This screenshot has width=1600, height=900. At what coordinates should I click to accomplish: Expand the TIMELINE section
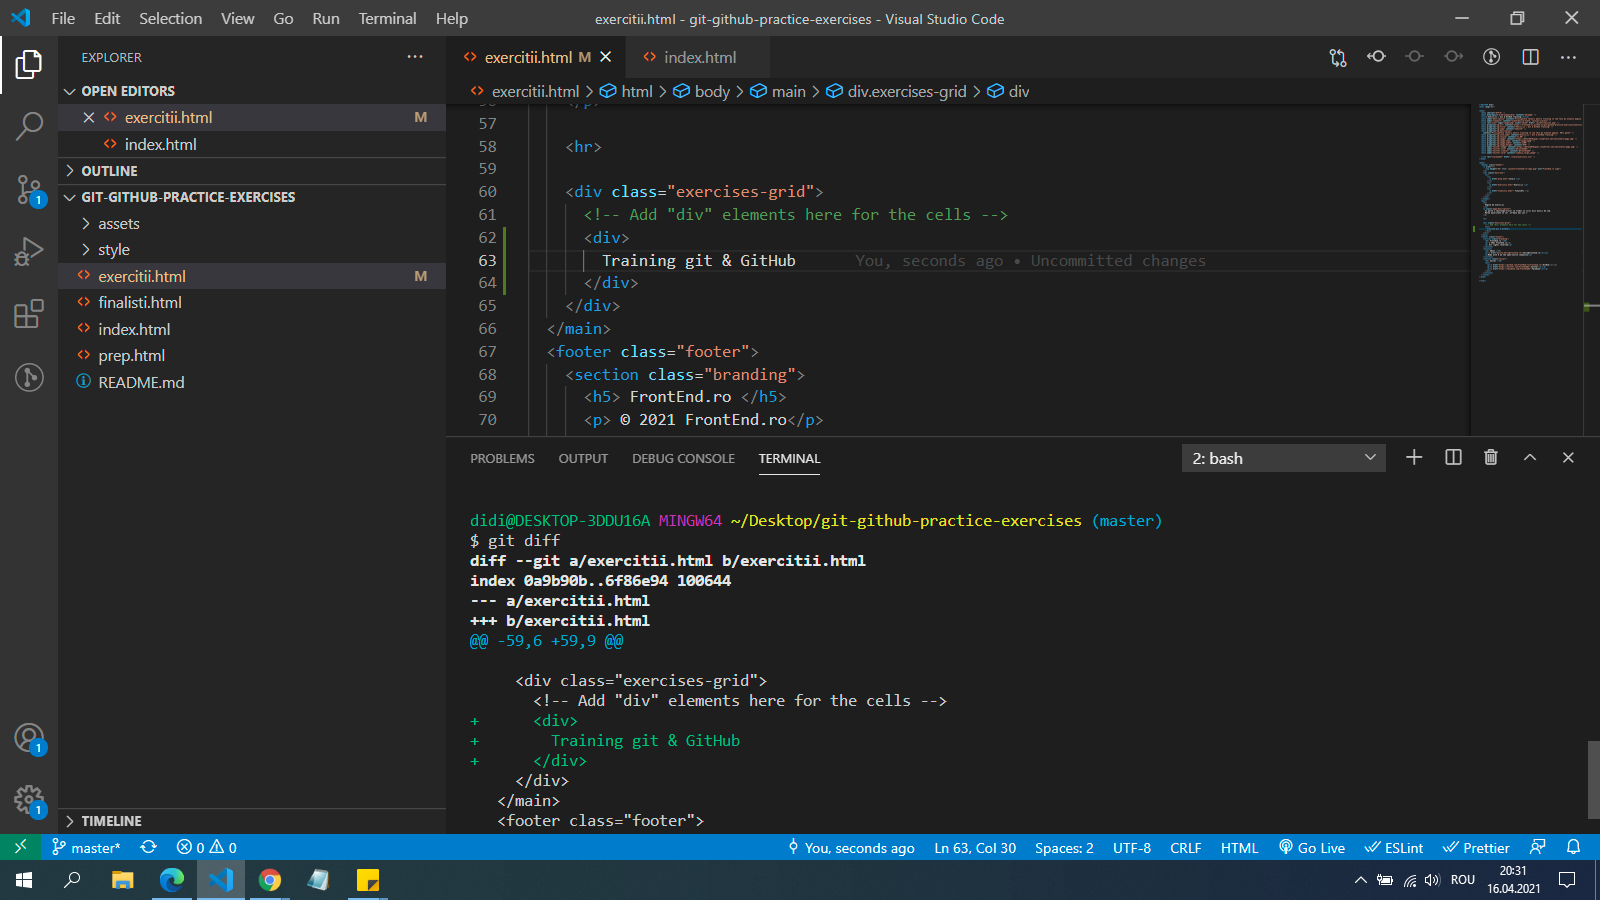(111, 821)
